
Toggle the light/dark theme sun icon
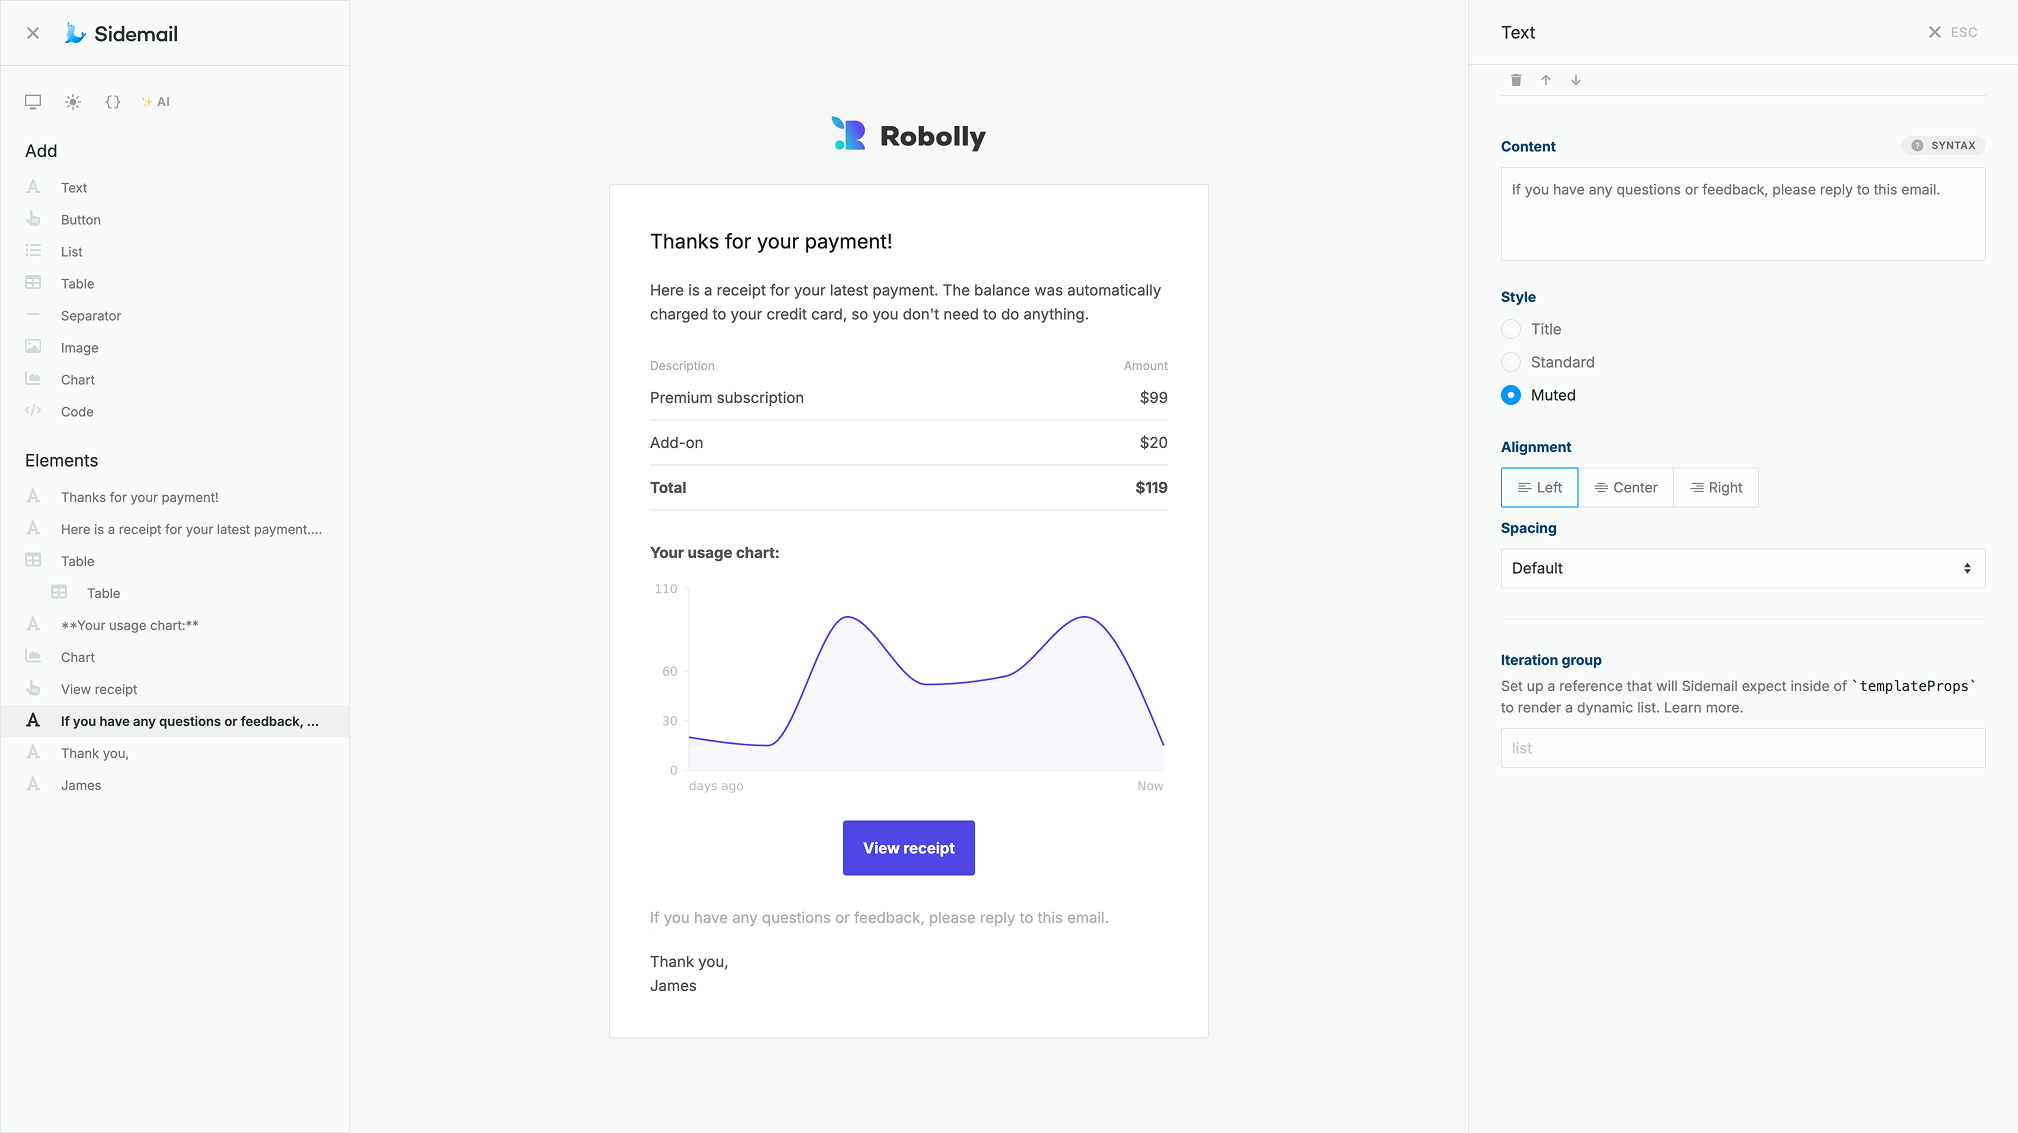73,102
